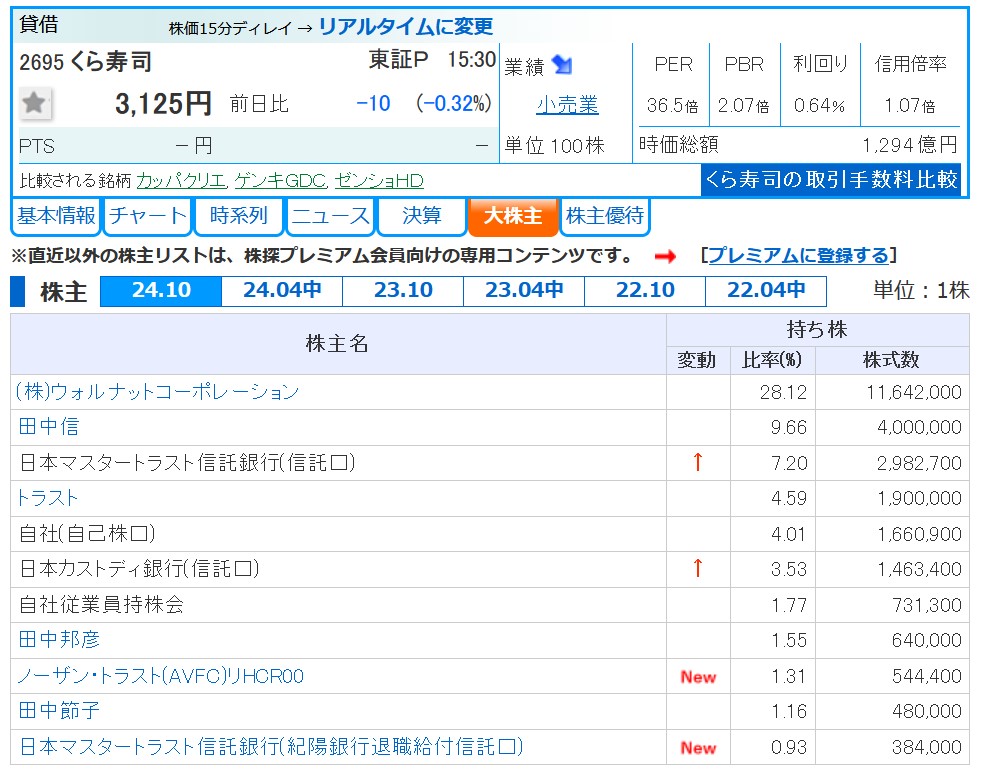This screenshot has width=981, height=775.
Task: Open shareholder ノーザン・トラスト(AVFC)リHCR00
Action: 160,676
